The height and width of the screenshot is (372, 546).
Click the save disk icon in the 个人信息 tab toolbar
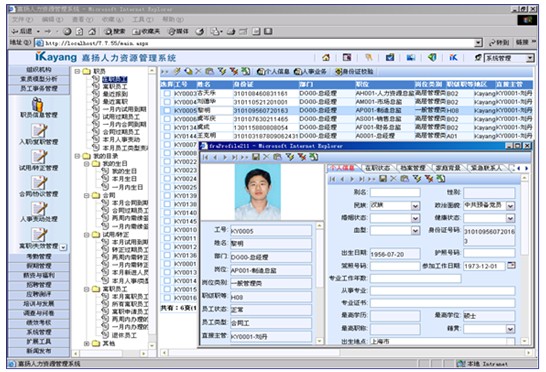(383, 179)
